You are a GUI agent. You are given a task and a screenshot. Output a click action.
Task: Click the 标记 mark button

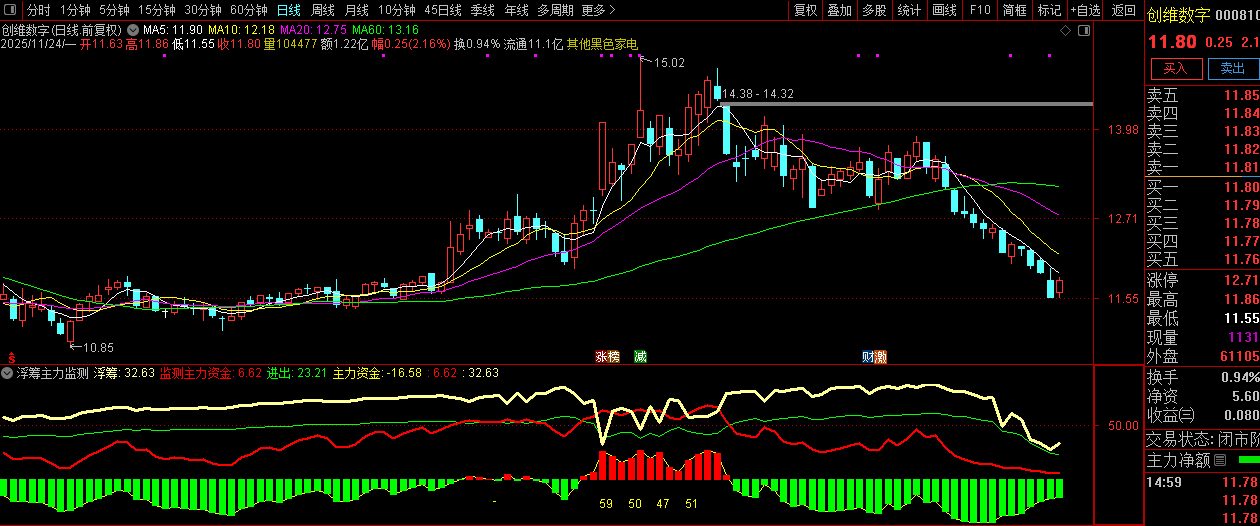pyautogui.click(x=1049, y=10)
